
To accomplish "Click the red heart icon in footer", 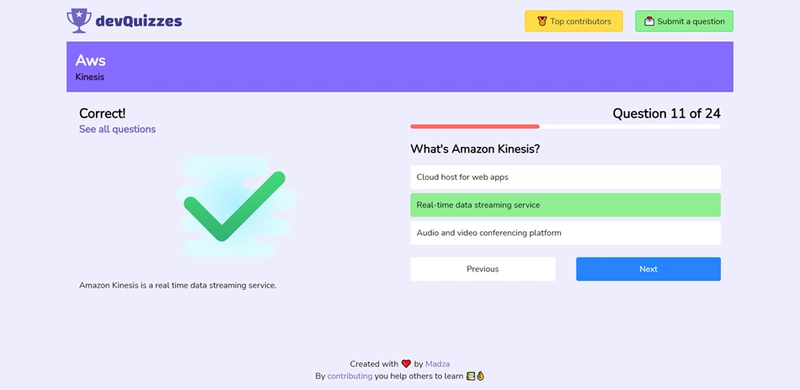I will (x=406, y=364).
